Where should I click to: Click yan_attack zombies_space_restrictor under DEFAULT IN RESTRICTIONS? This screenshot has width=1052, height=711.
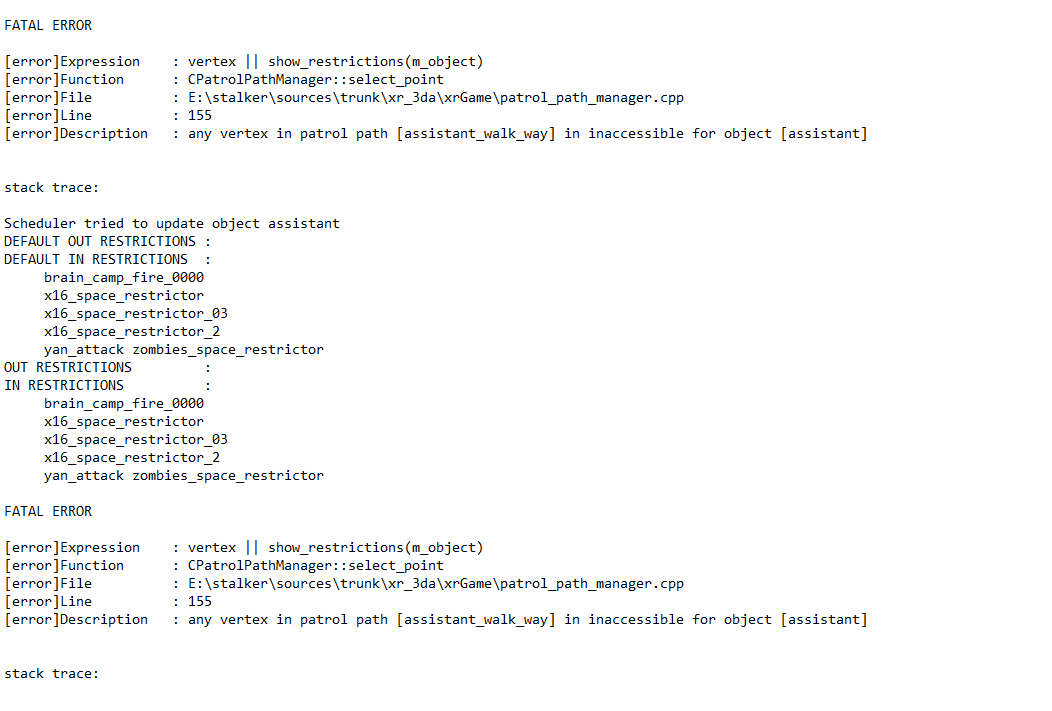point(184,349)
